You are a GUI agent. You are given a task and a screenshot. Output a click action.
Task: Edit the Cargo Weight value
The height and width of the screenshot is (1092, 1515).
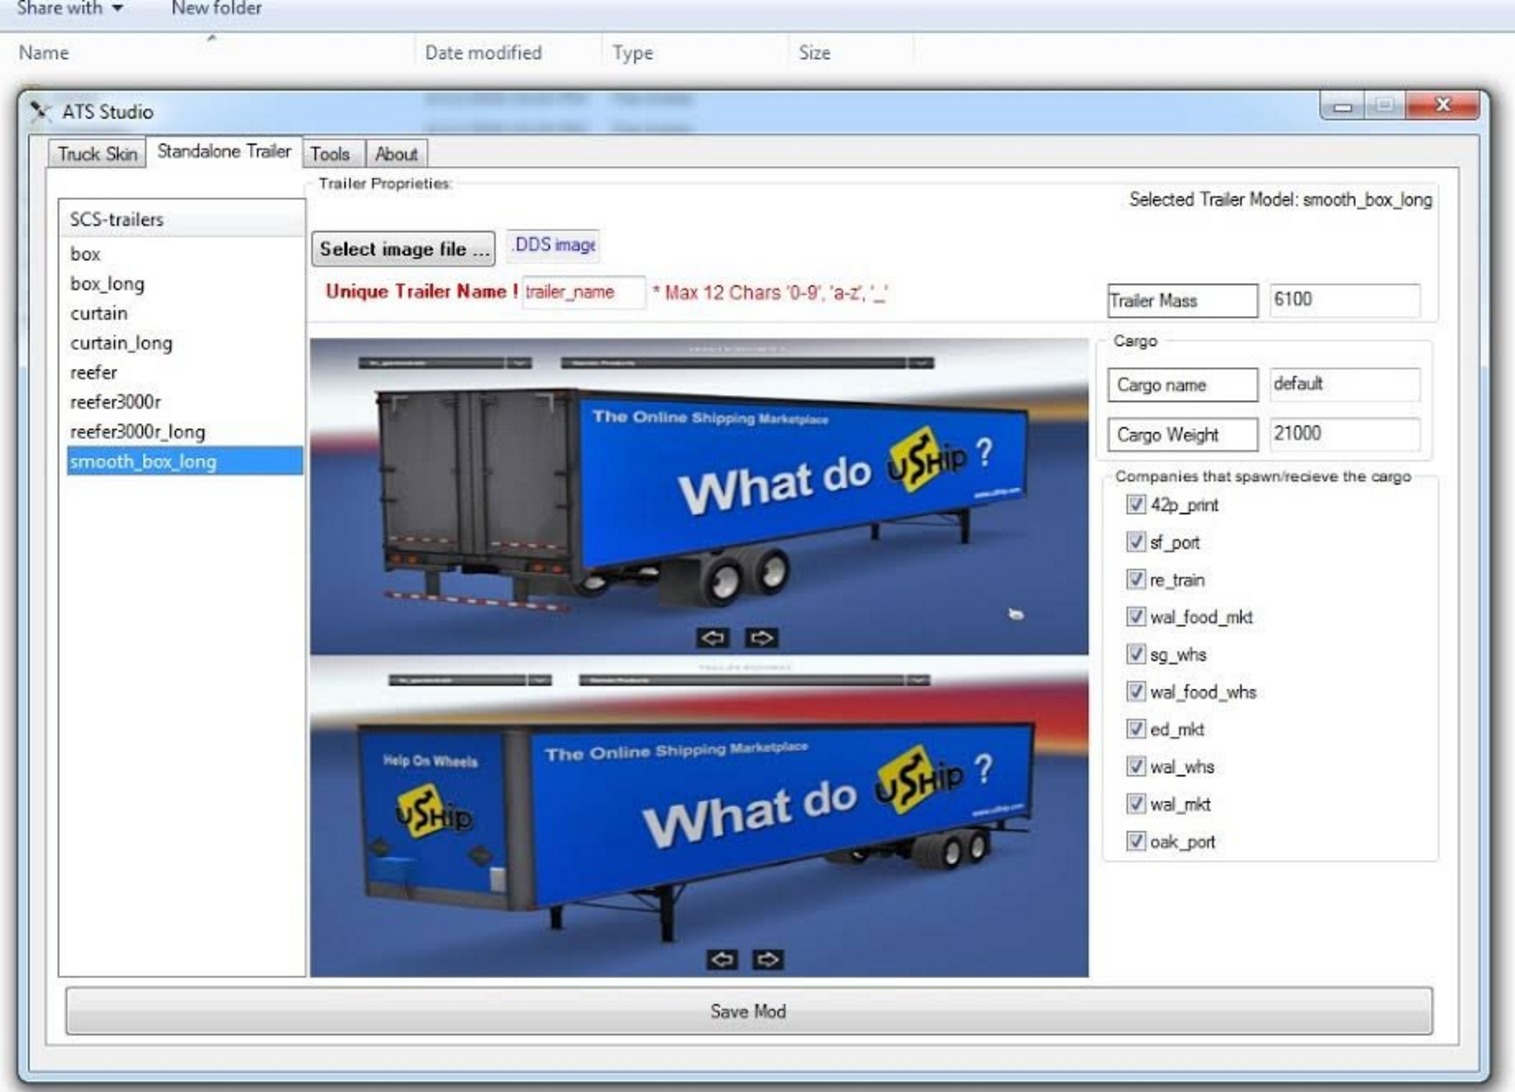point(1344,434)
